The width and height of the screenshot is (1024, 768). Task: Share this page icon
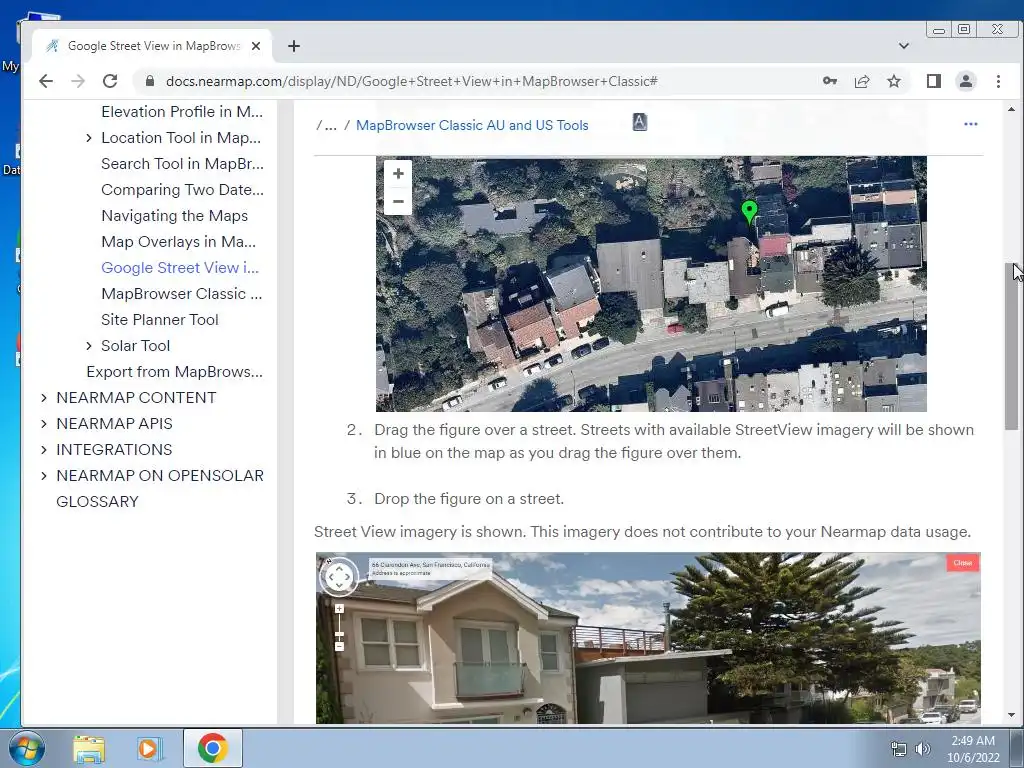tap(862, 81)
